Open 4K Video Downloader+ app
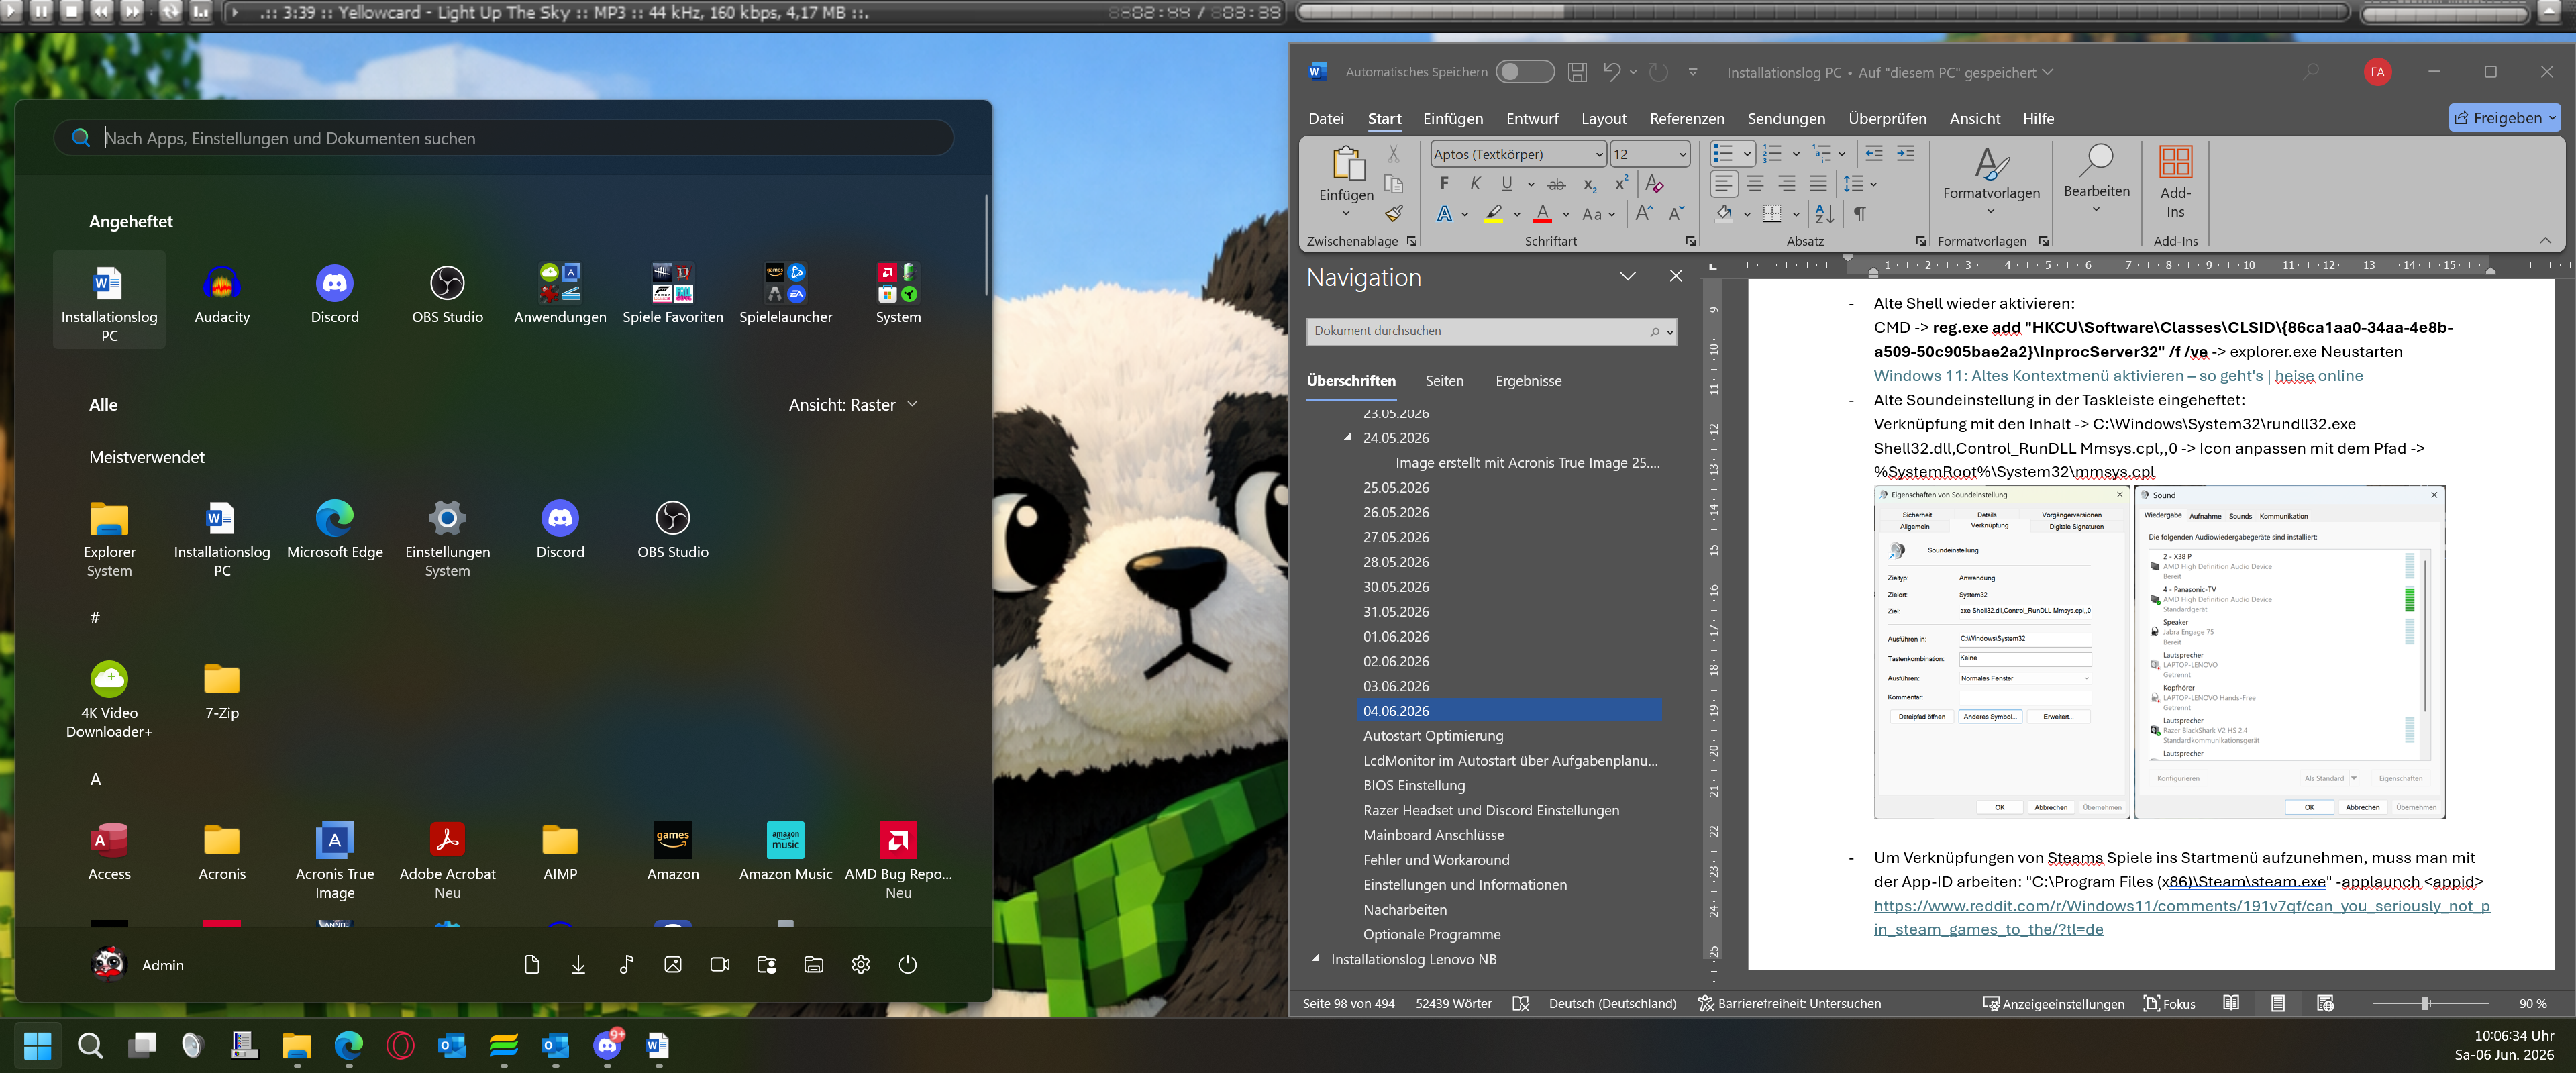Viewport: 2576px width, 1073px height. pos(109,700)
